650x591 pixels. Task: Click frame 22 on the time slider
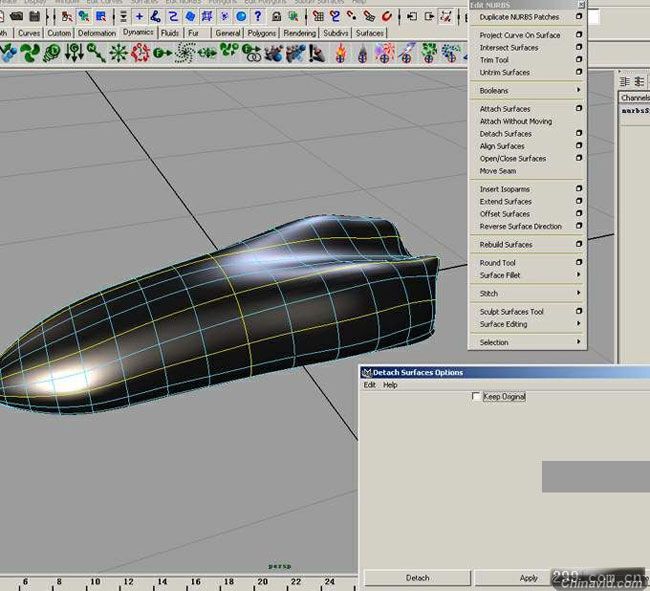pos(296,581)
